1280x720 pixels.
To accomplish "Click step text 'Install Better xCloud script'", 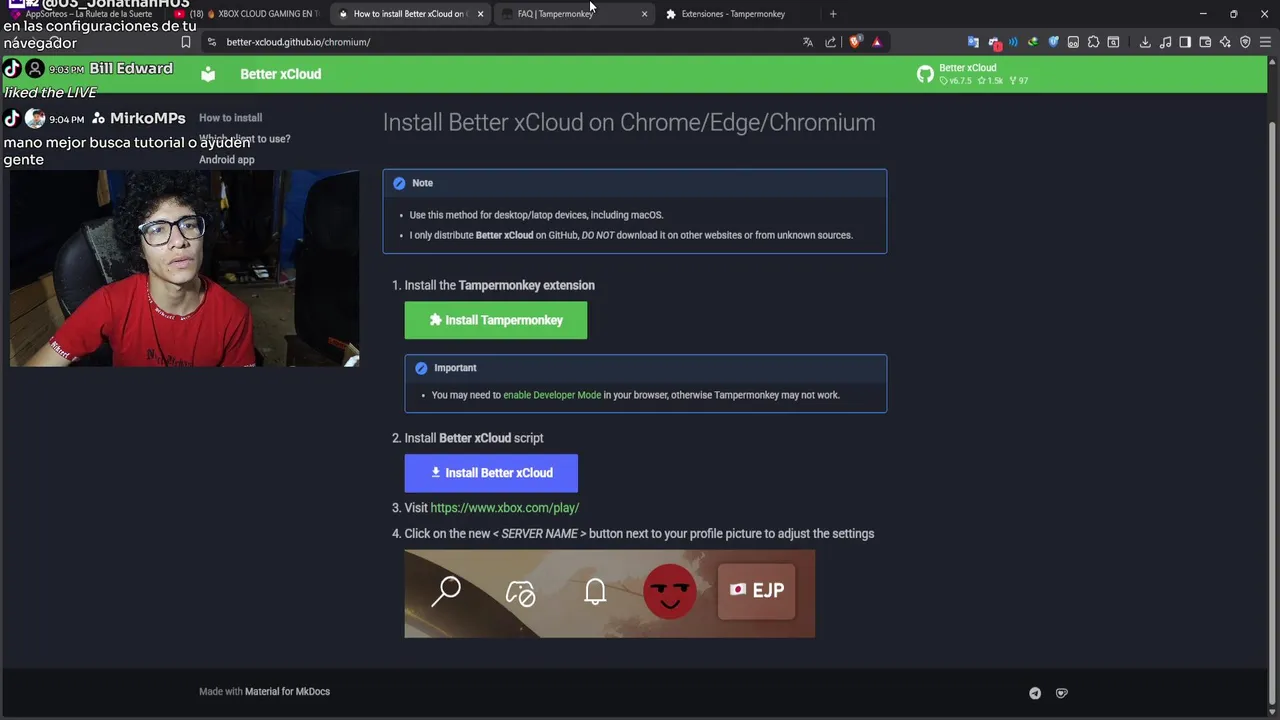I will [474, 438].
